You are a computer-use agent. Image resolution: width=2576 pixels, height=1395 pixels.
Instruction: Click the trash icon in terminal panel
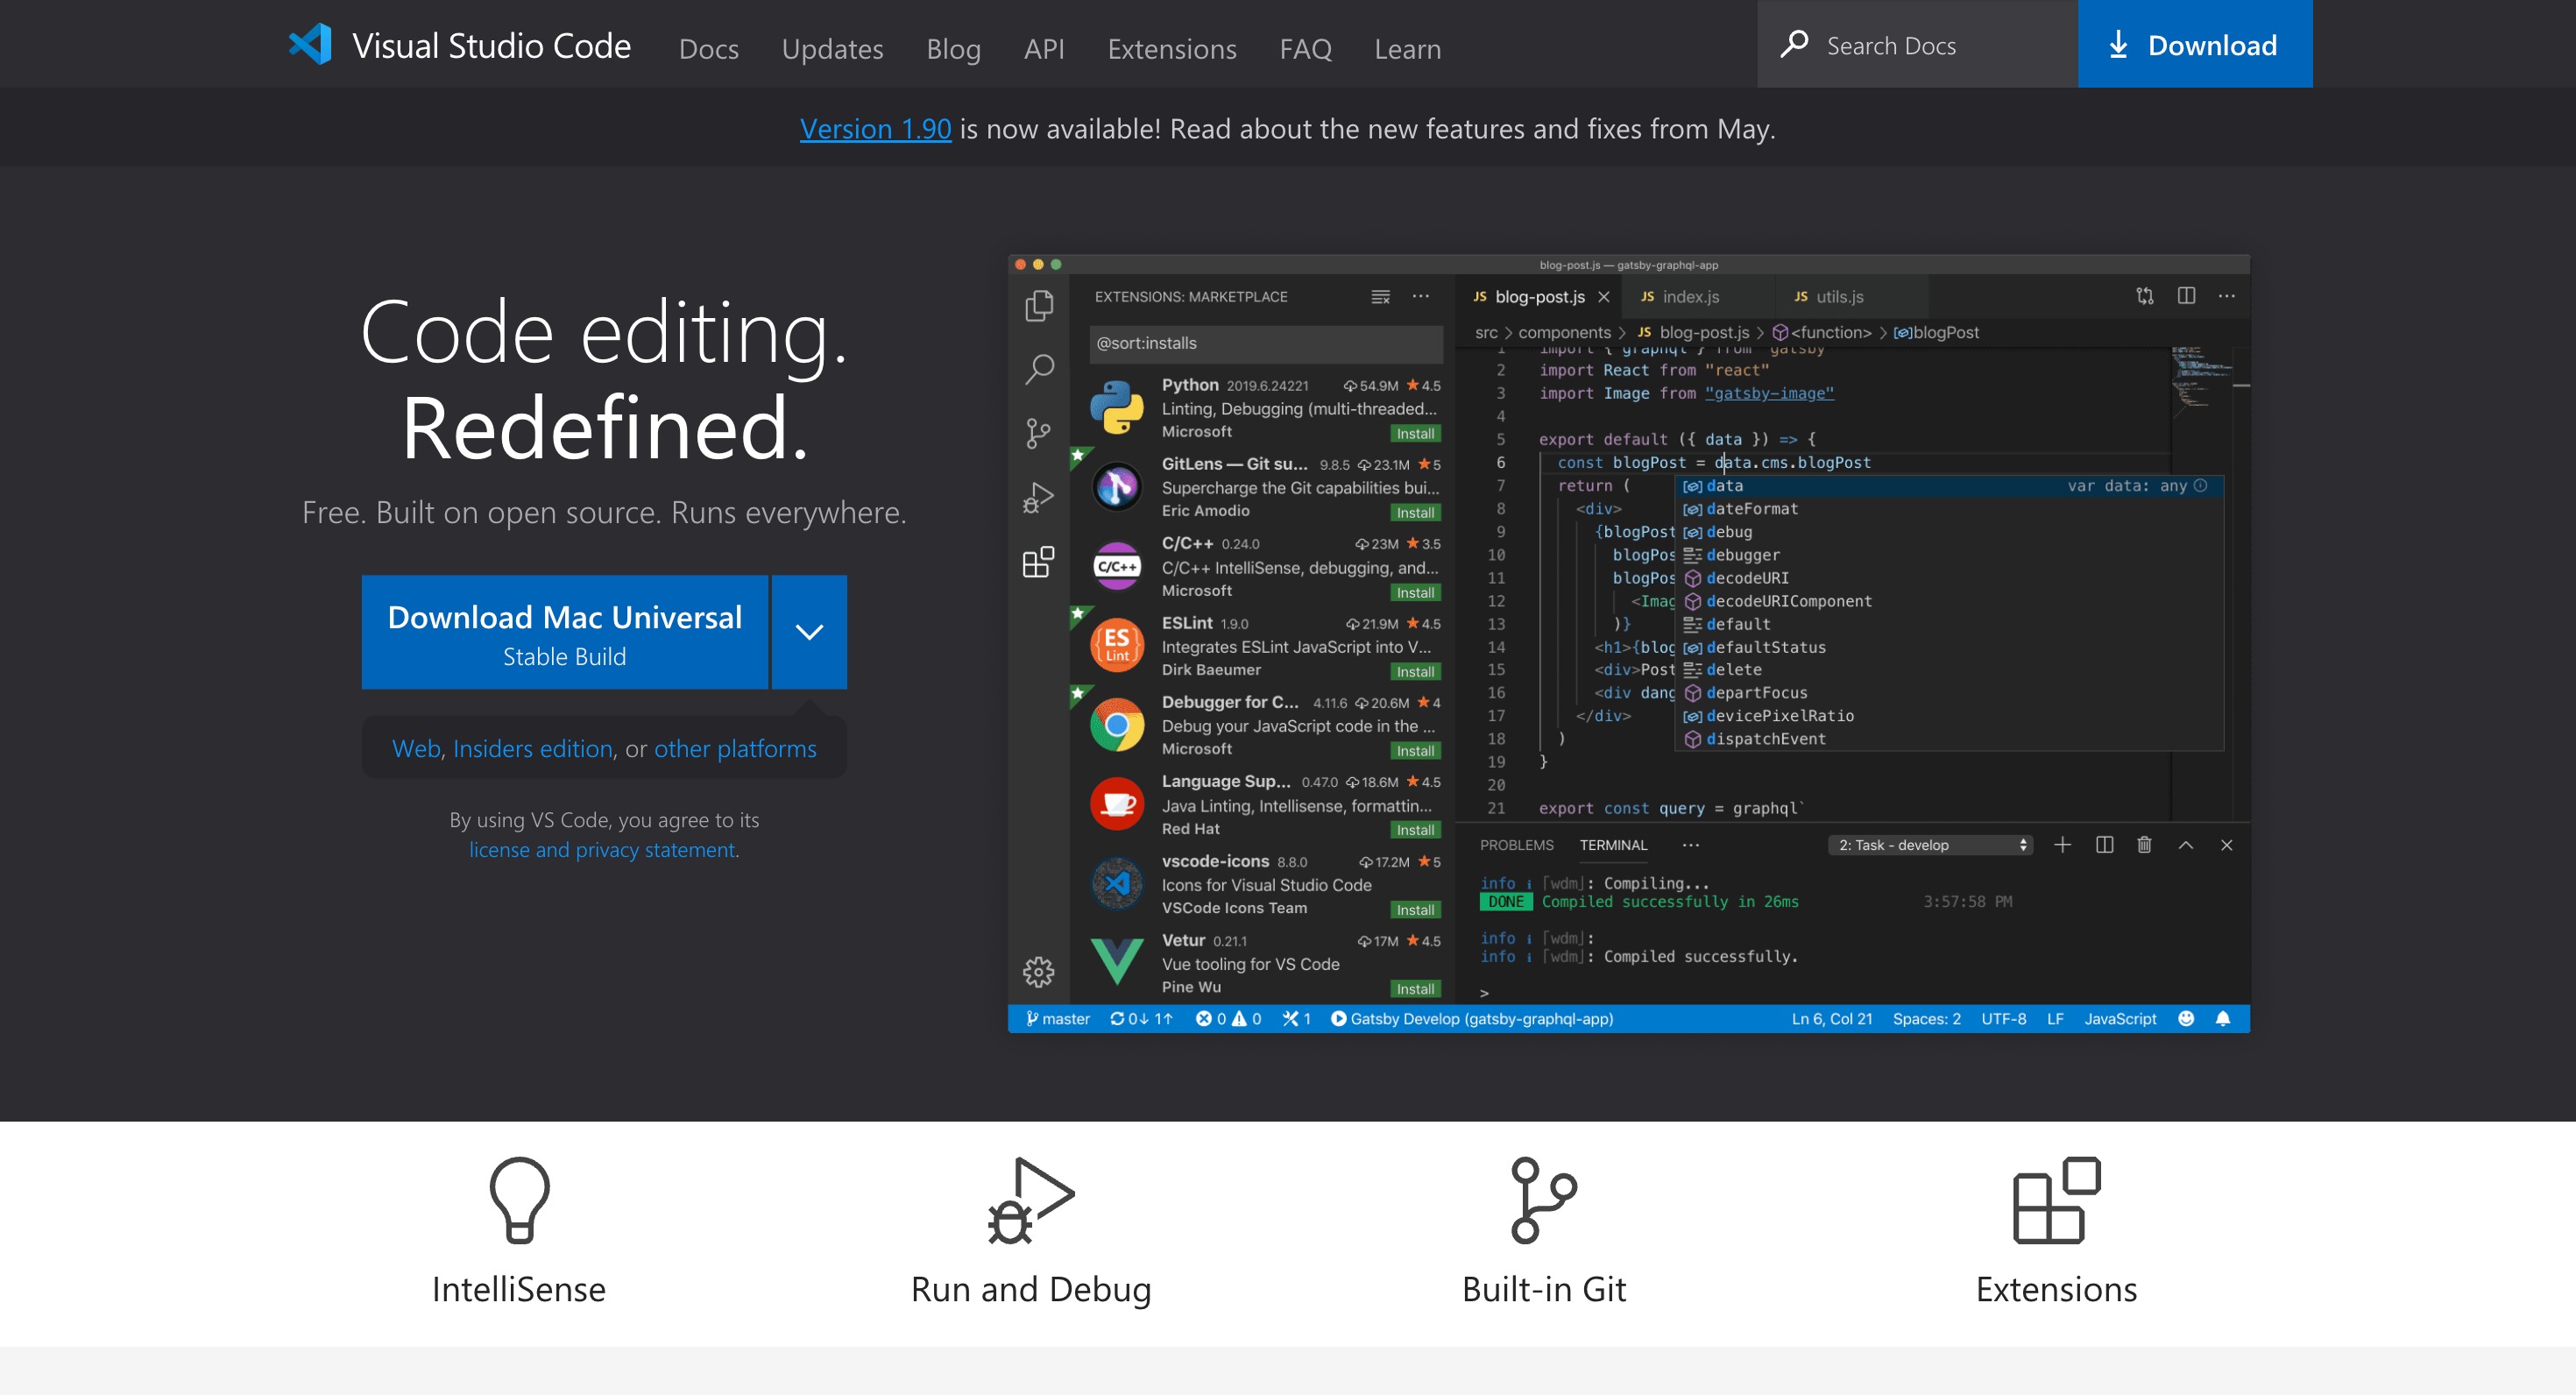[x=2144, y=845]
